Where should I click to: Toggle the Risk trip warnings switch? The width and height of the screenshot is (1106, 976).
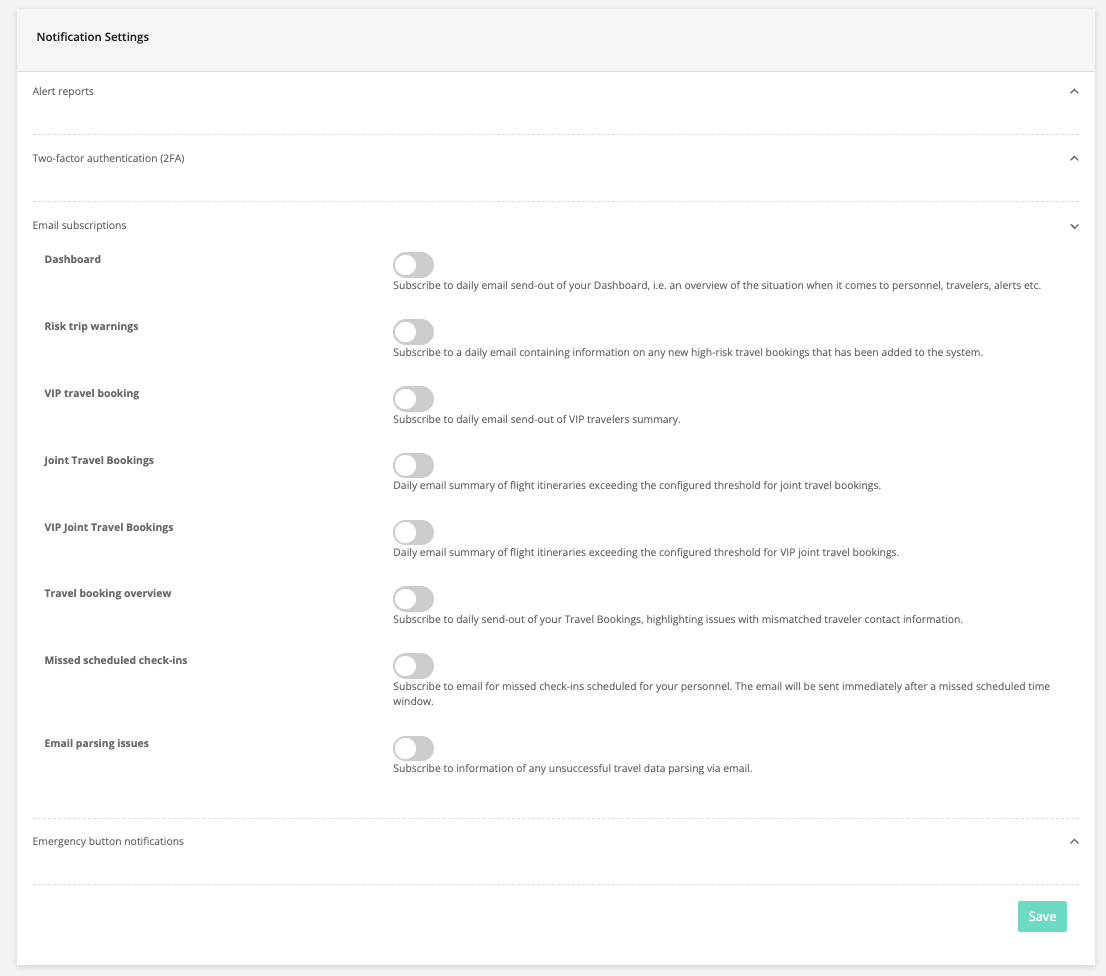tap(413, 331)
